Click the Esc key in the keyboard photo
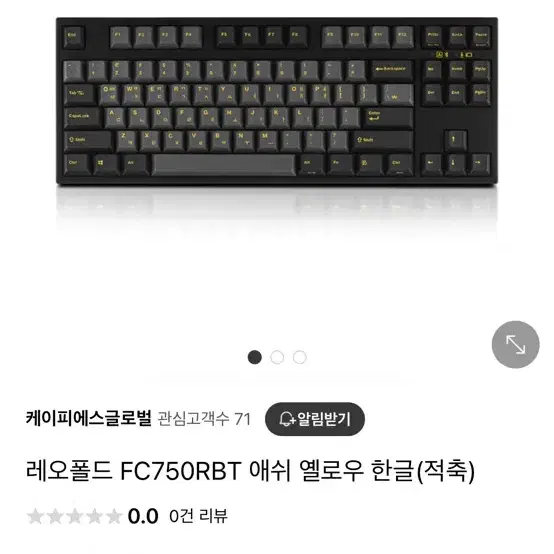This screenshot has height=554, width=554. pos(74,37)
